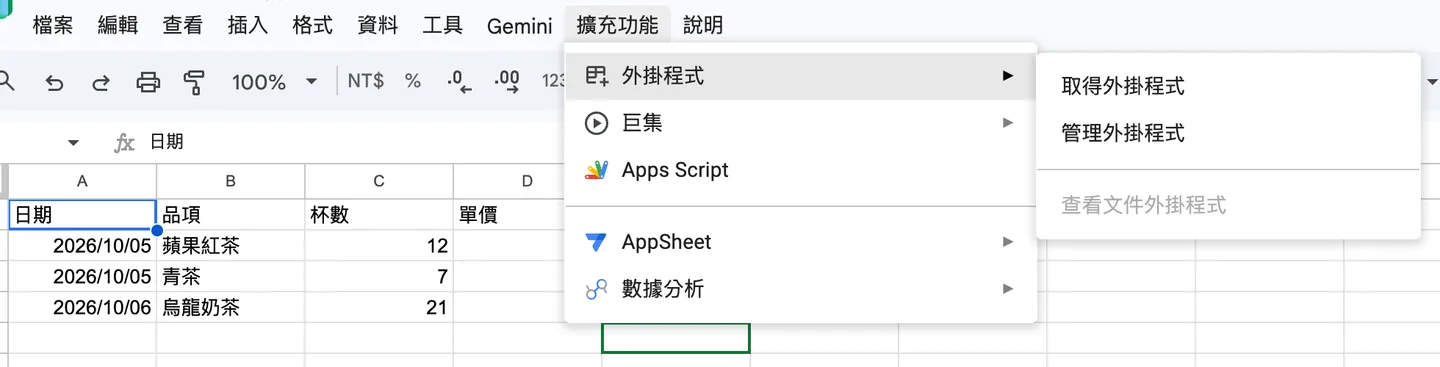Viewport: 1440px width, 367px height.
Task: Select 數據分析 menu entry
Action: click(801, 289)
